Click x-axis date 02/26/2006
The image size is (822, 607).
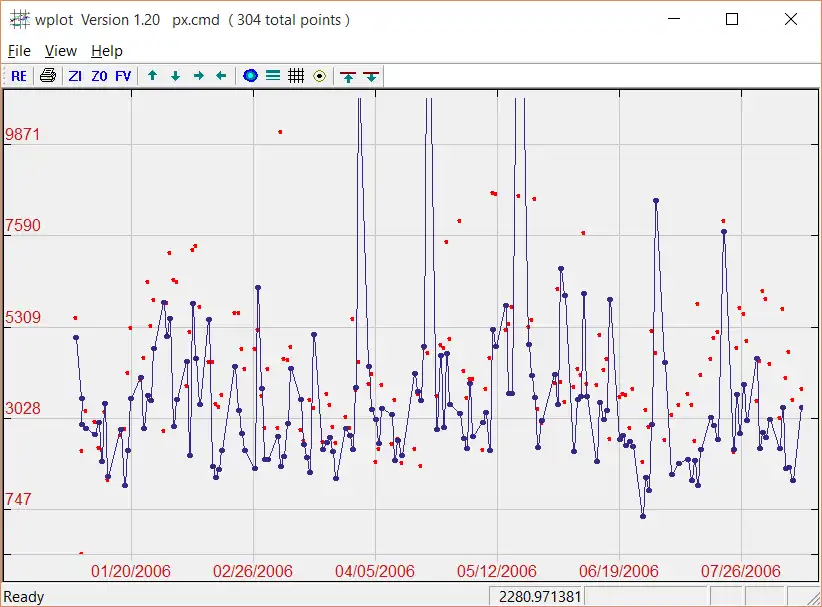pyautogui.click(x=253, y=571)
